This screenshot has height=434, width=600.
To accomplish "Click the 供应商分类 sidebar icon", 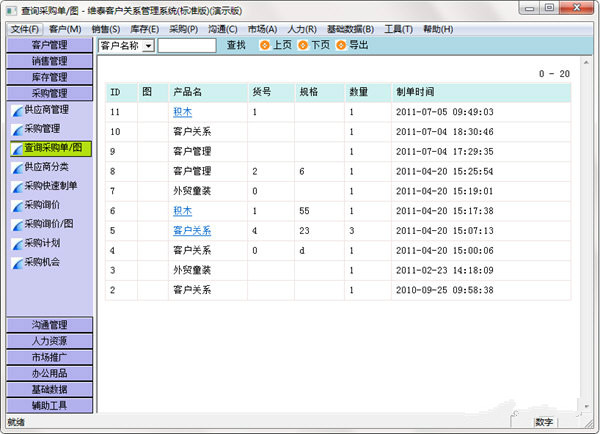I will coord(18,168).
